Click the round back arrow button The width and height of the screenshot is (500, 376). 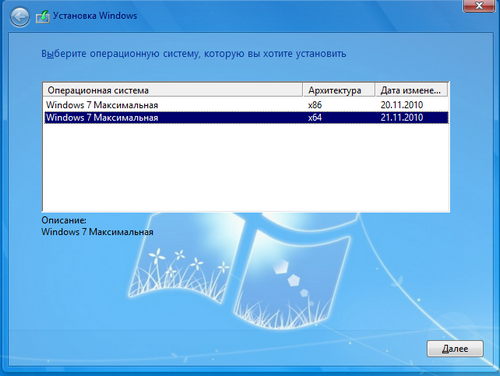click(x=19, y=17)
